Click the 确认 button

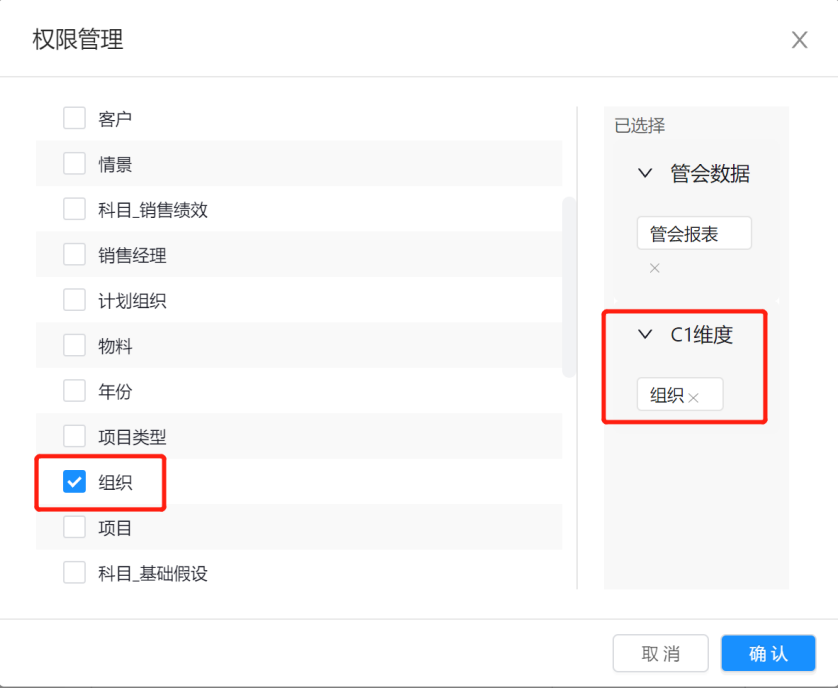click(768, 654)
